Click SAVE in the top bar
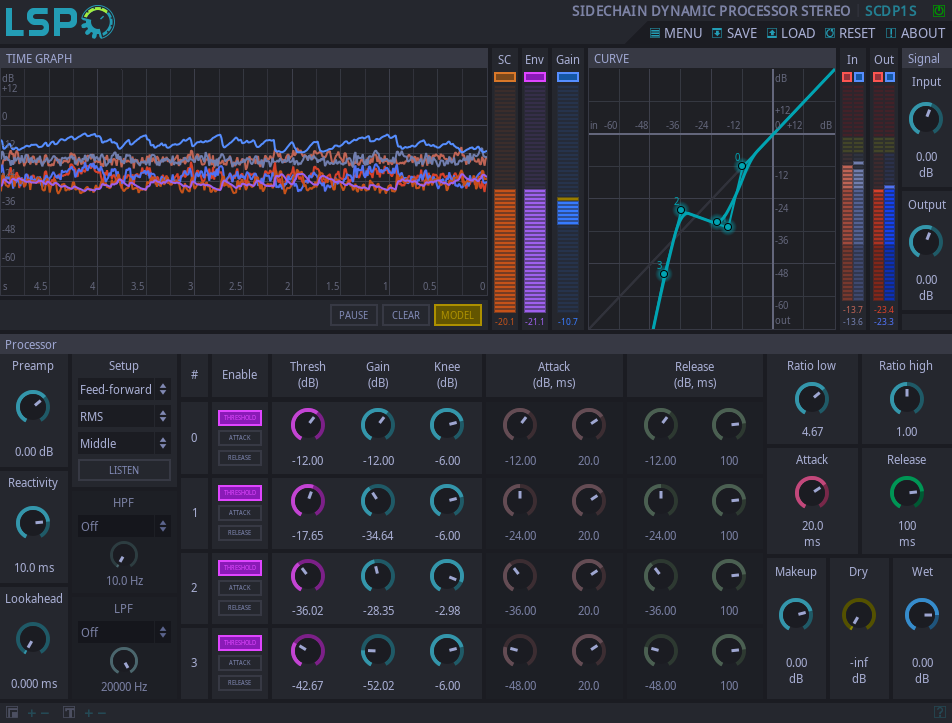The height and width of the screenshot is (723, 952). [x=735, y=33]
